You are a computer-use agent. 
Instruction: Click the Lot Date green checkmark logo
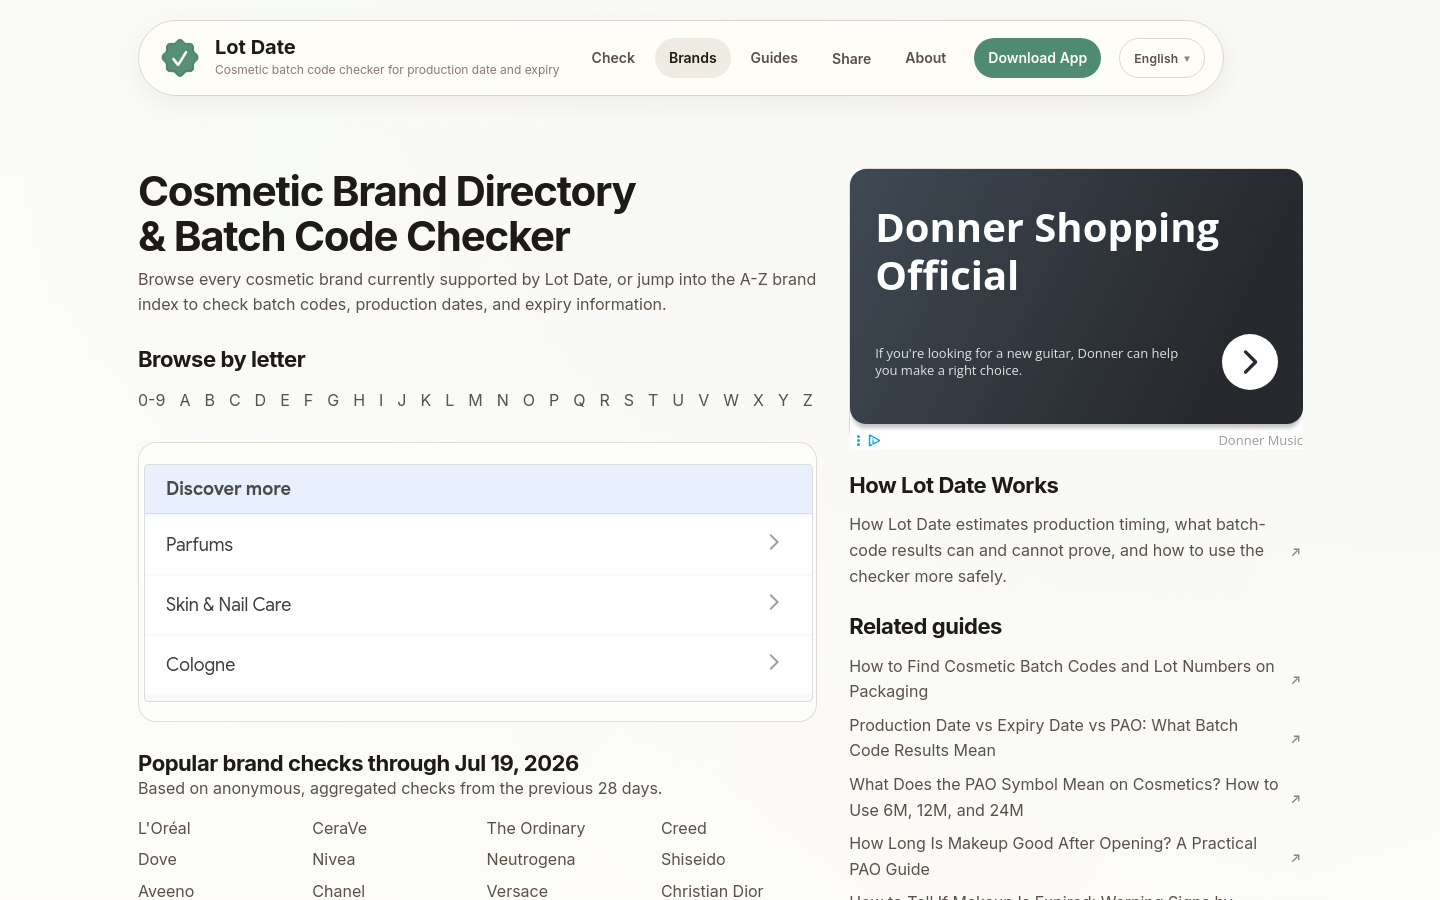click(180, 58)
